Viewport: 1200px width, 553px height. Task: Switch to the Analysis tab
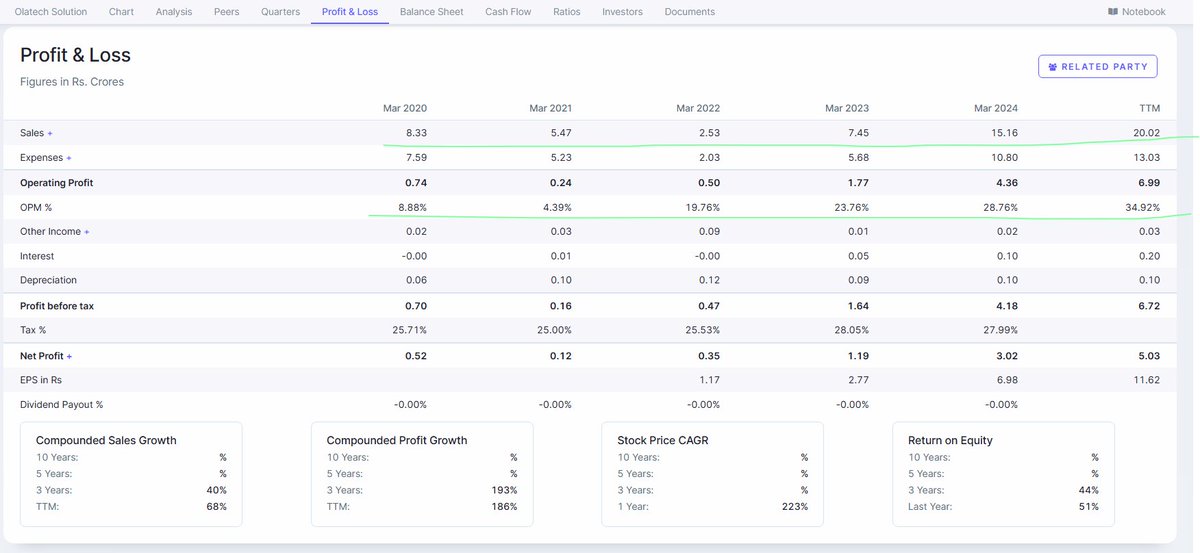pyautogui.click(x=174, y=12)
